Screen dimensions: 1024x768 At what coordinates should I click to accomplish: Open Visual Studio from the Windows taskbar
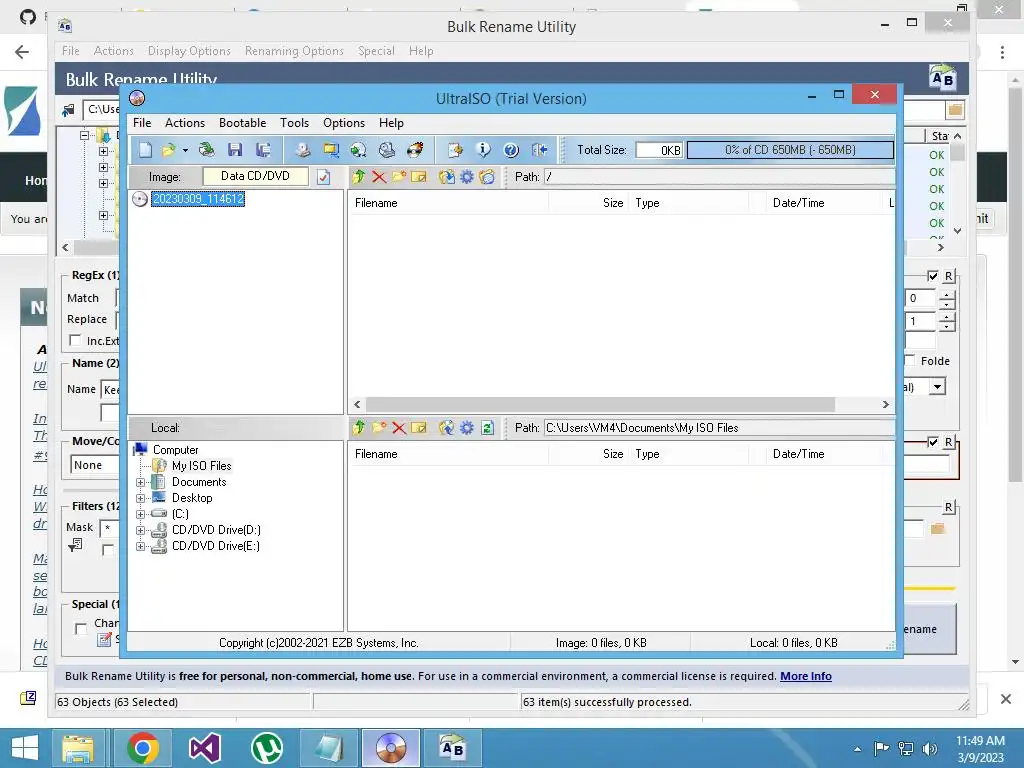204,748
